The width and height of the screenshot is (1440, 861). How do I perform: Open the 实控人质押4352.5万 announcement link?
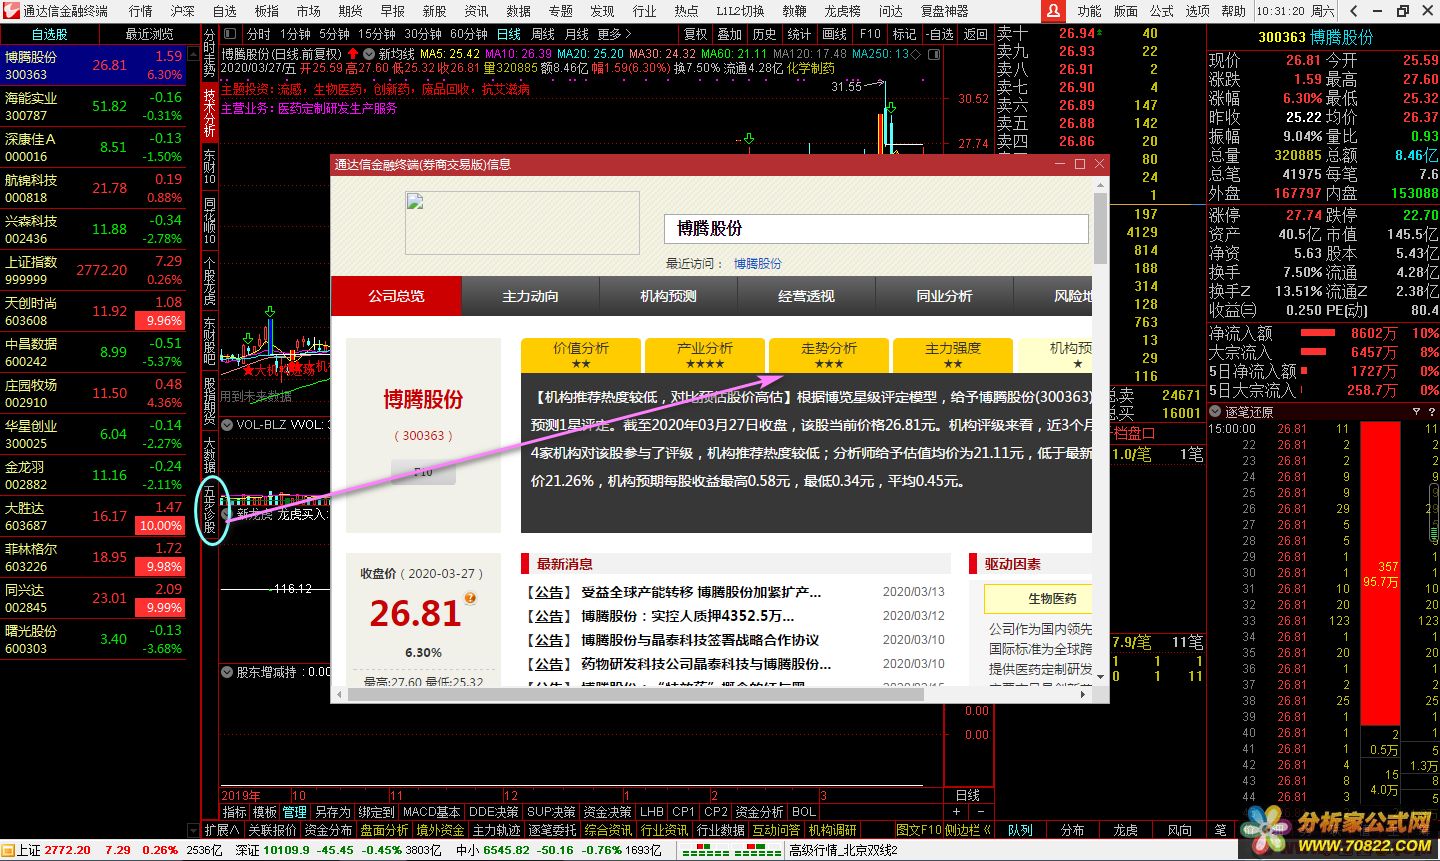pyautogui.click(x=688, y=616)
